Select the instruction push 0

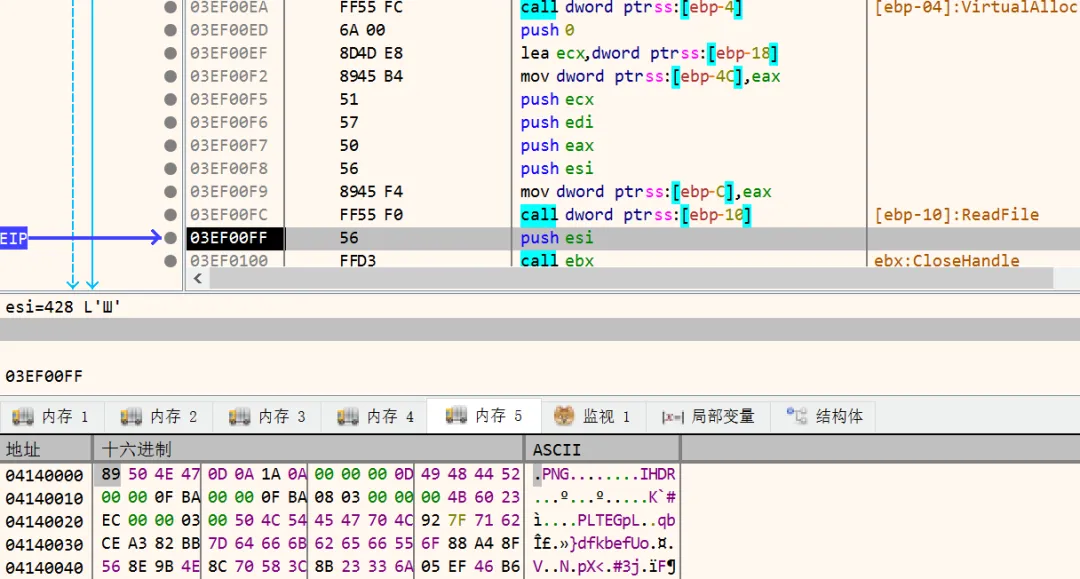(548, 30)
